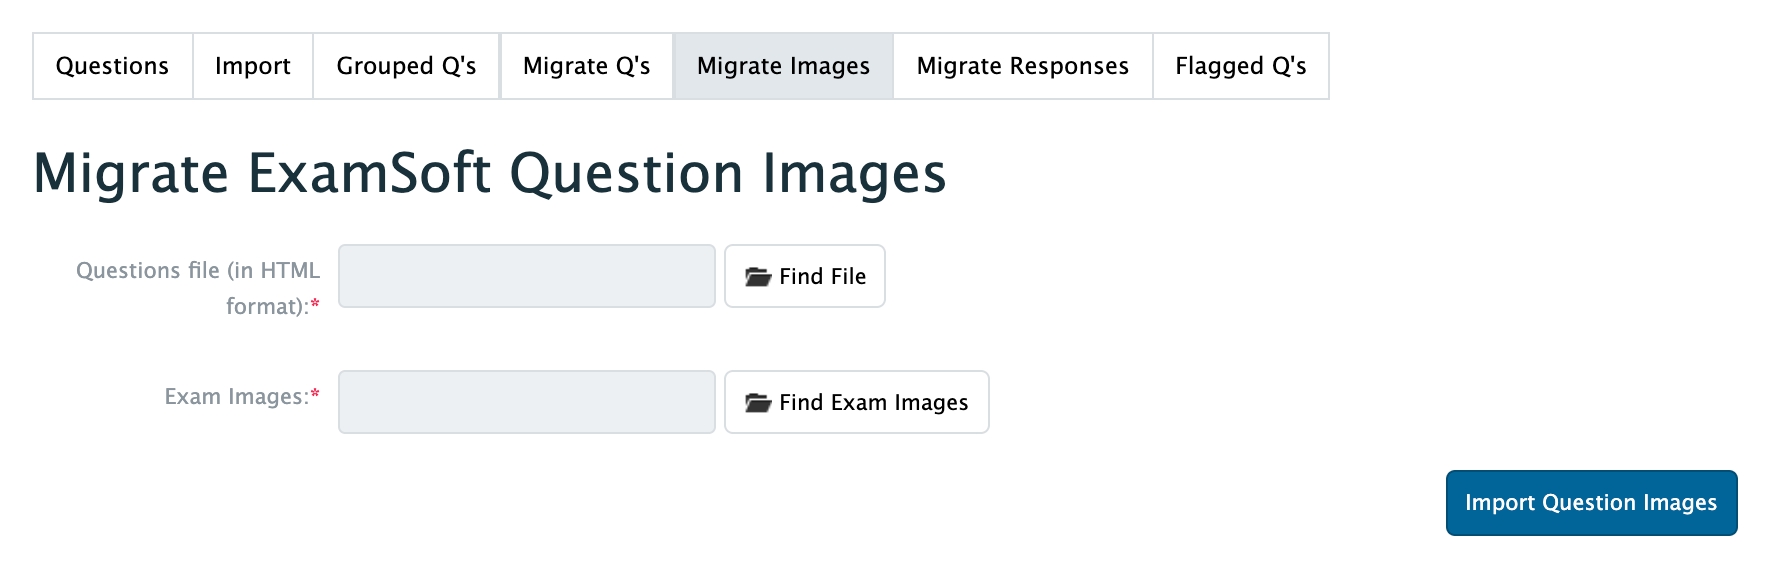
Task: Focus the Questions file input field
Action: pyautogui.click(x=527, y=276)
